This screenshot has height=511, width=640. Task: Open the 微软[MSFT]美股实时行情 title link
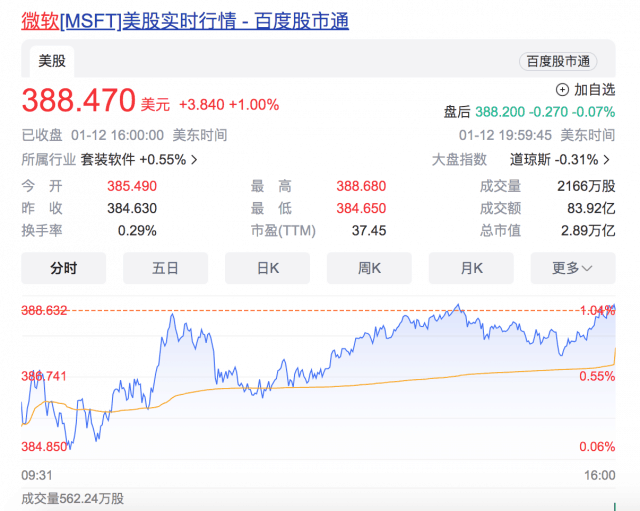click(x=185, y=21)
